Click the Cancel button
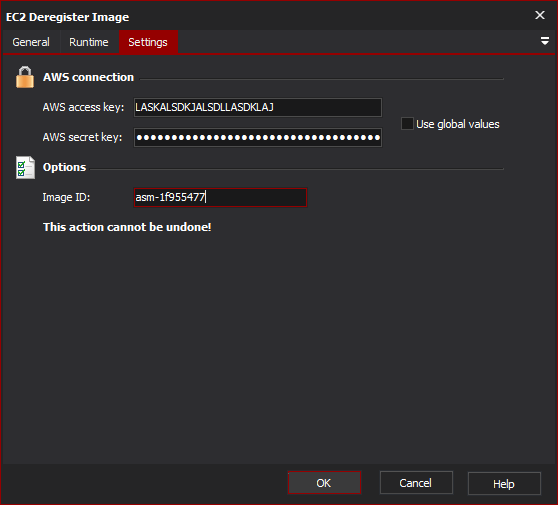558x505 pixels. pyautogui.click(x=416, y=483)
